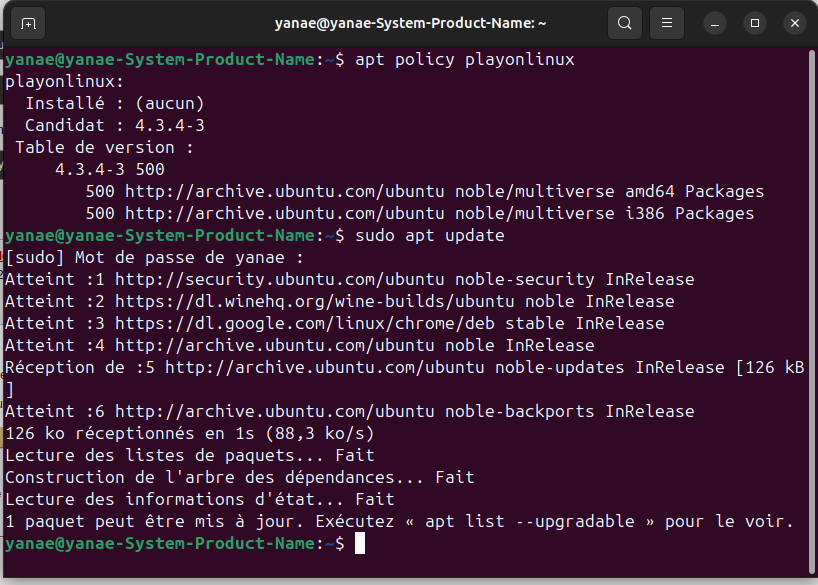
Task: Click the terminal vertical scrollbar
Action: tap(811, 311)
